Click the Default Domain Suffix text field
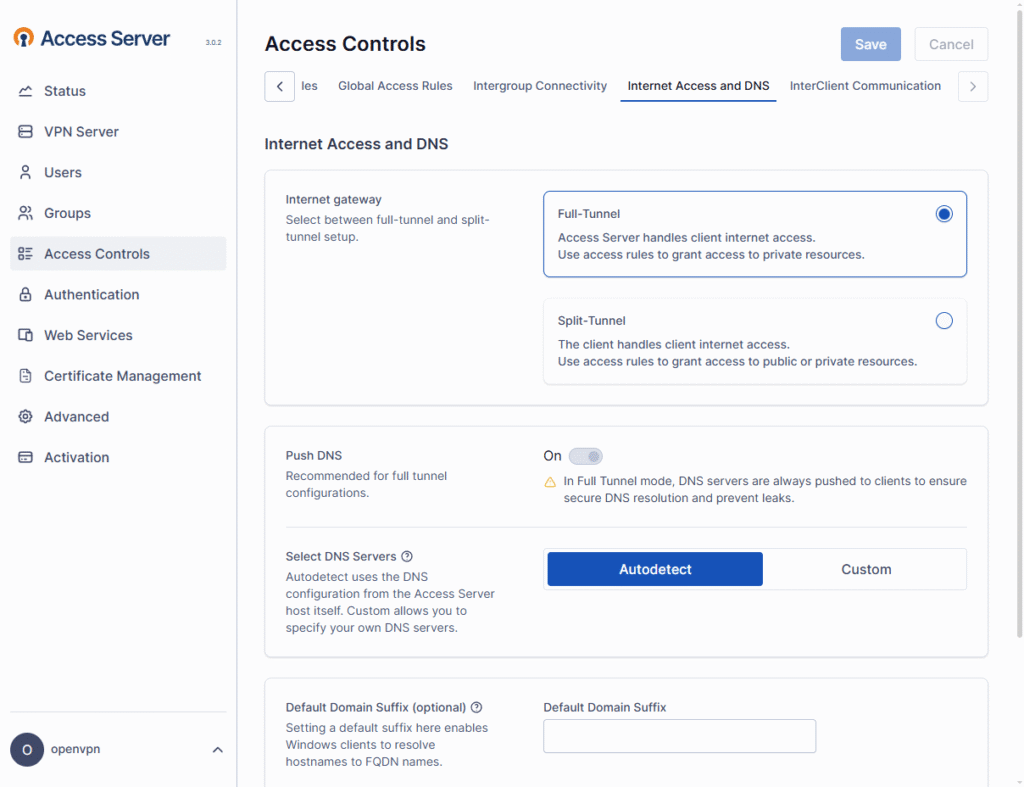Screen dimensions: 1024x787 pyautogui.click(x=679, y=736)
